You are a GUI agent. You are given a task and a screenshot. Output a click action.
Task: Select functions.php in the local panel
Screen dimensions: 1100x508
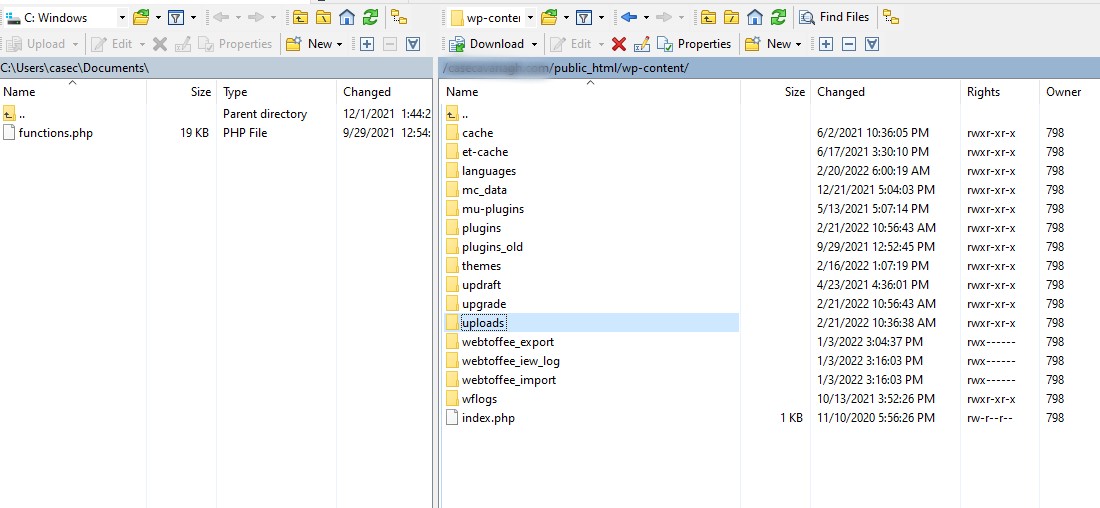coord(55,133)
